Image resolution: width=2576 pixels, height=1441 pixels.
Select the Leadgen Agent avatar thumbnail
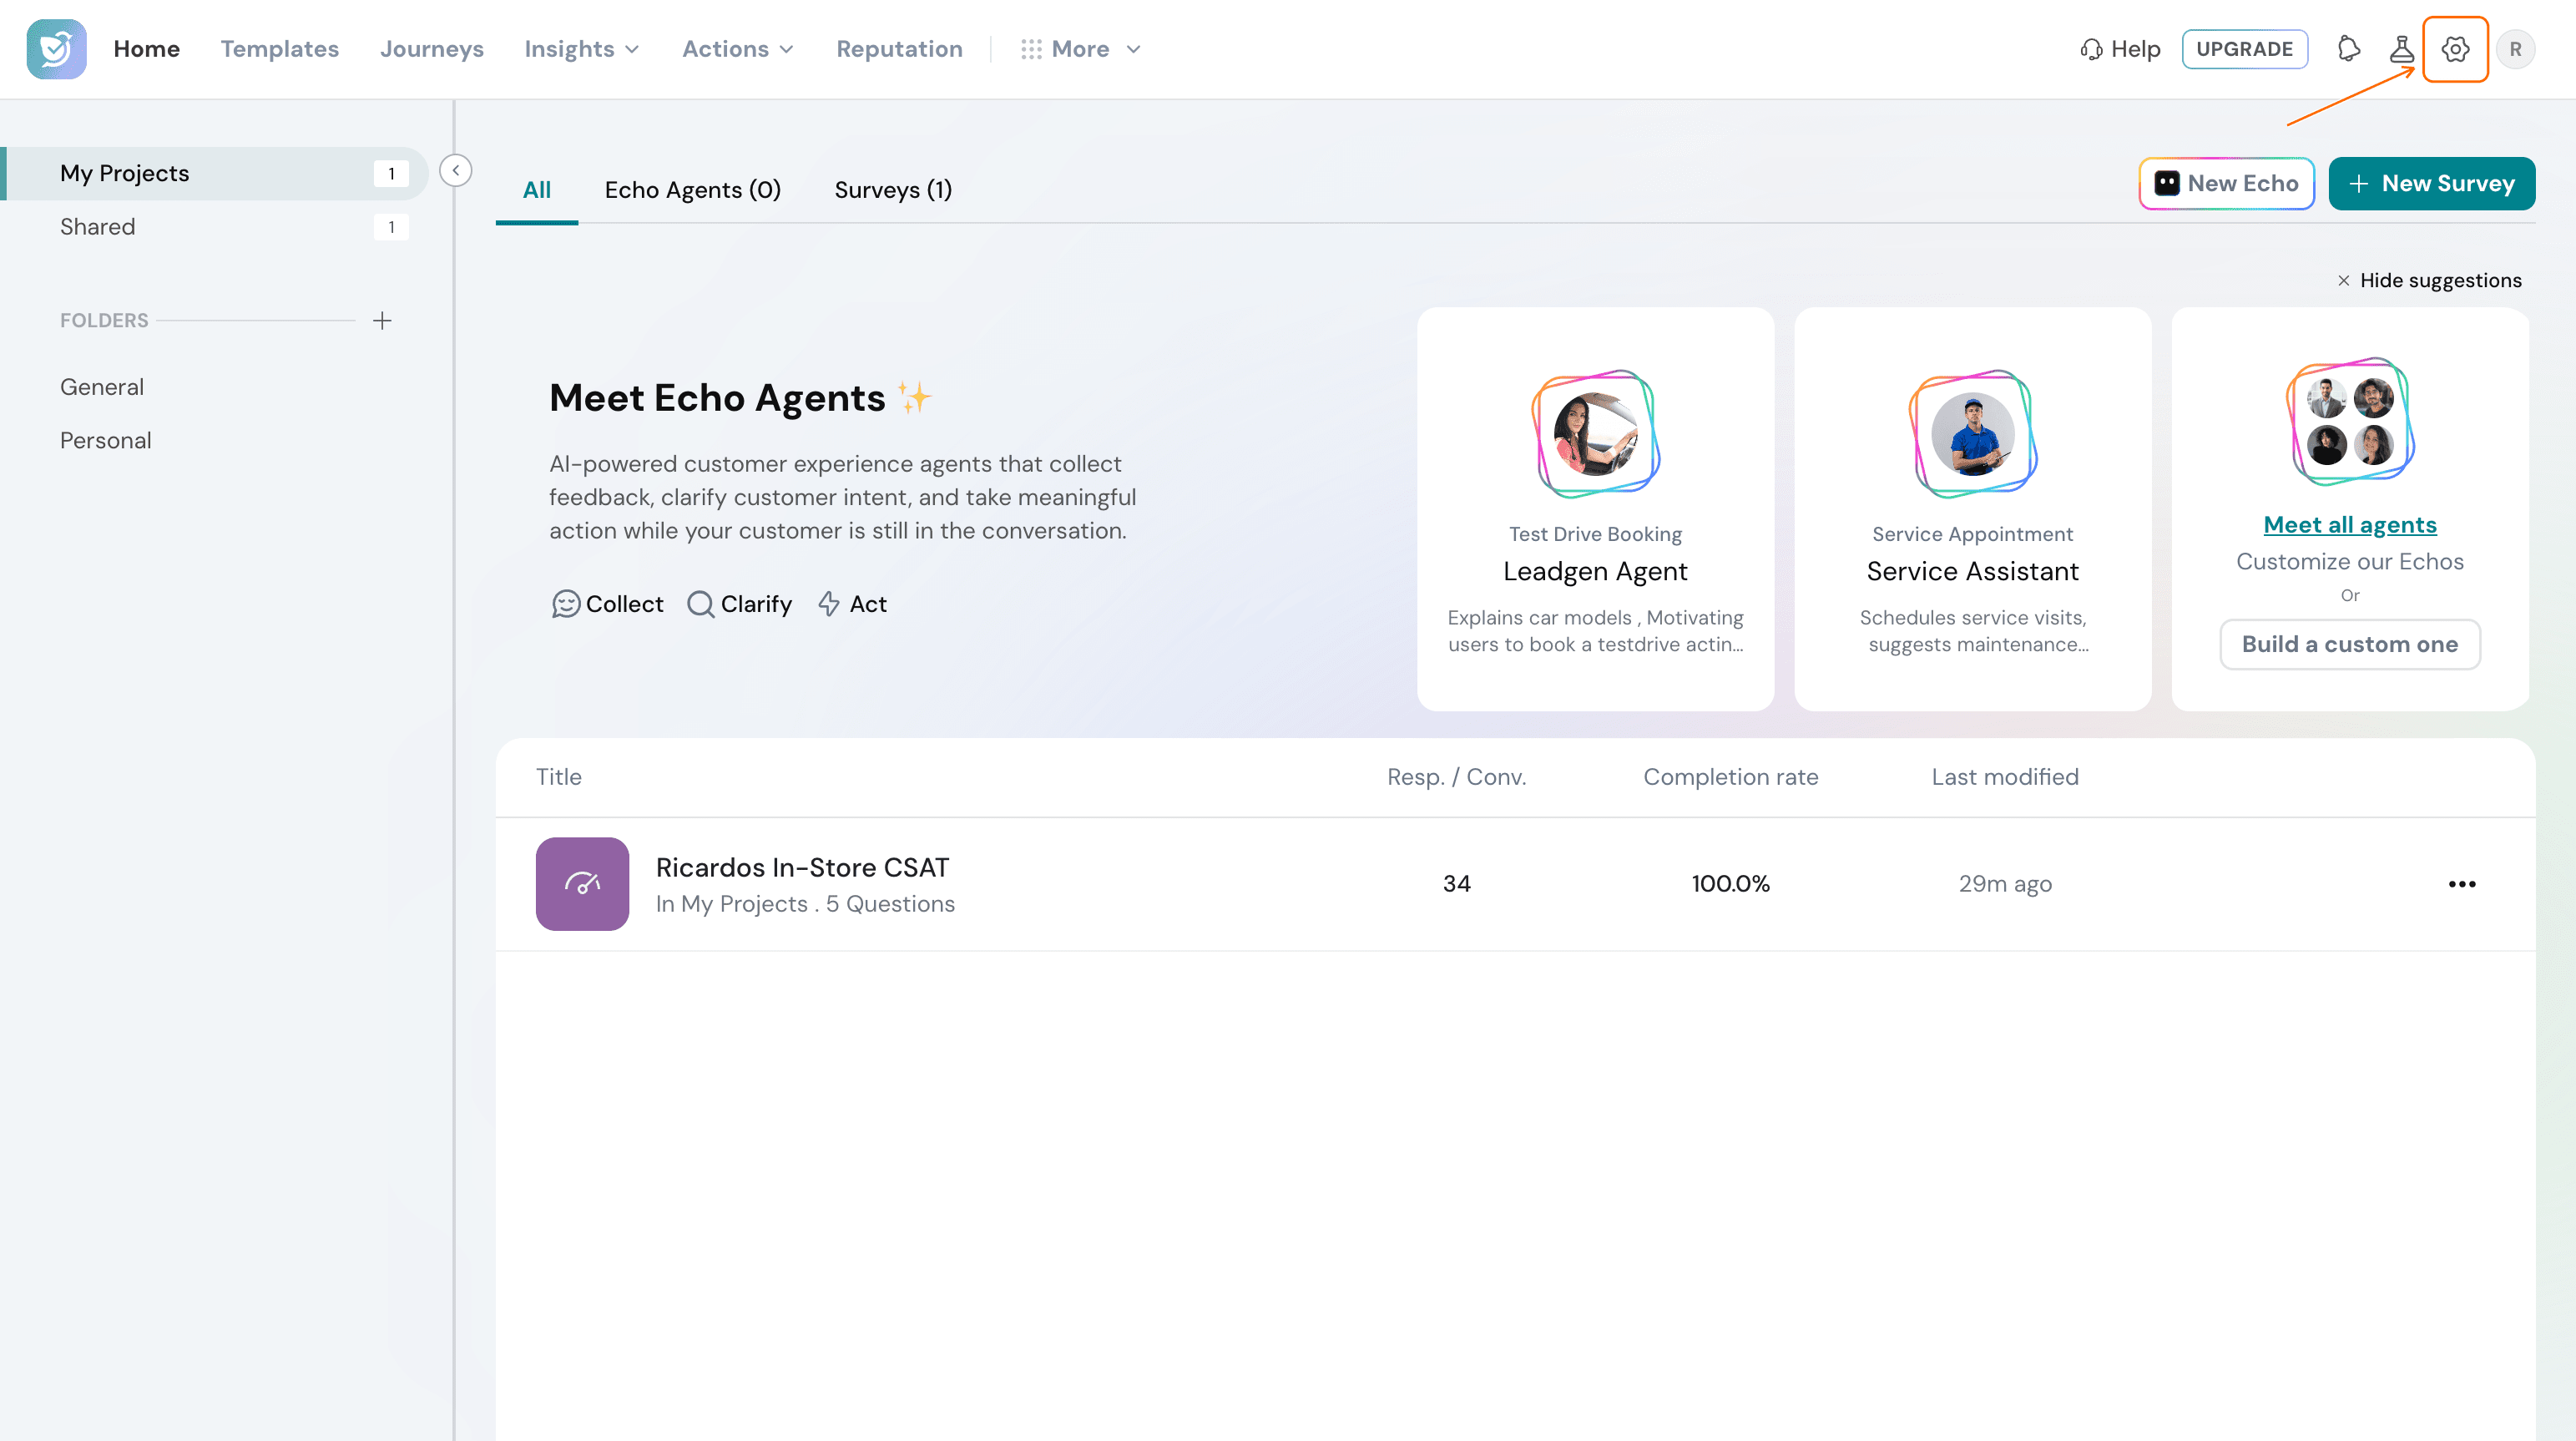pyautogui.click(x=1595, y=434)
